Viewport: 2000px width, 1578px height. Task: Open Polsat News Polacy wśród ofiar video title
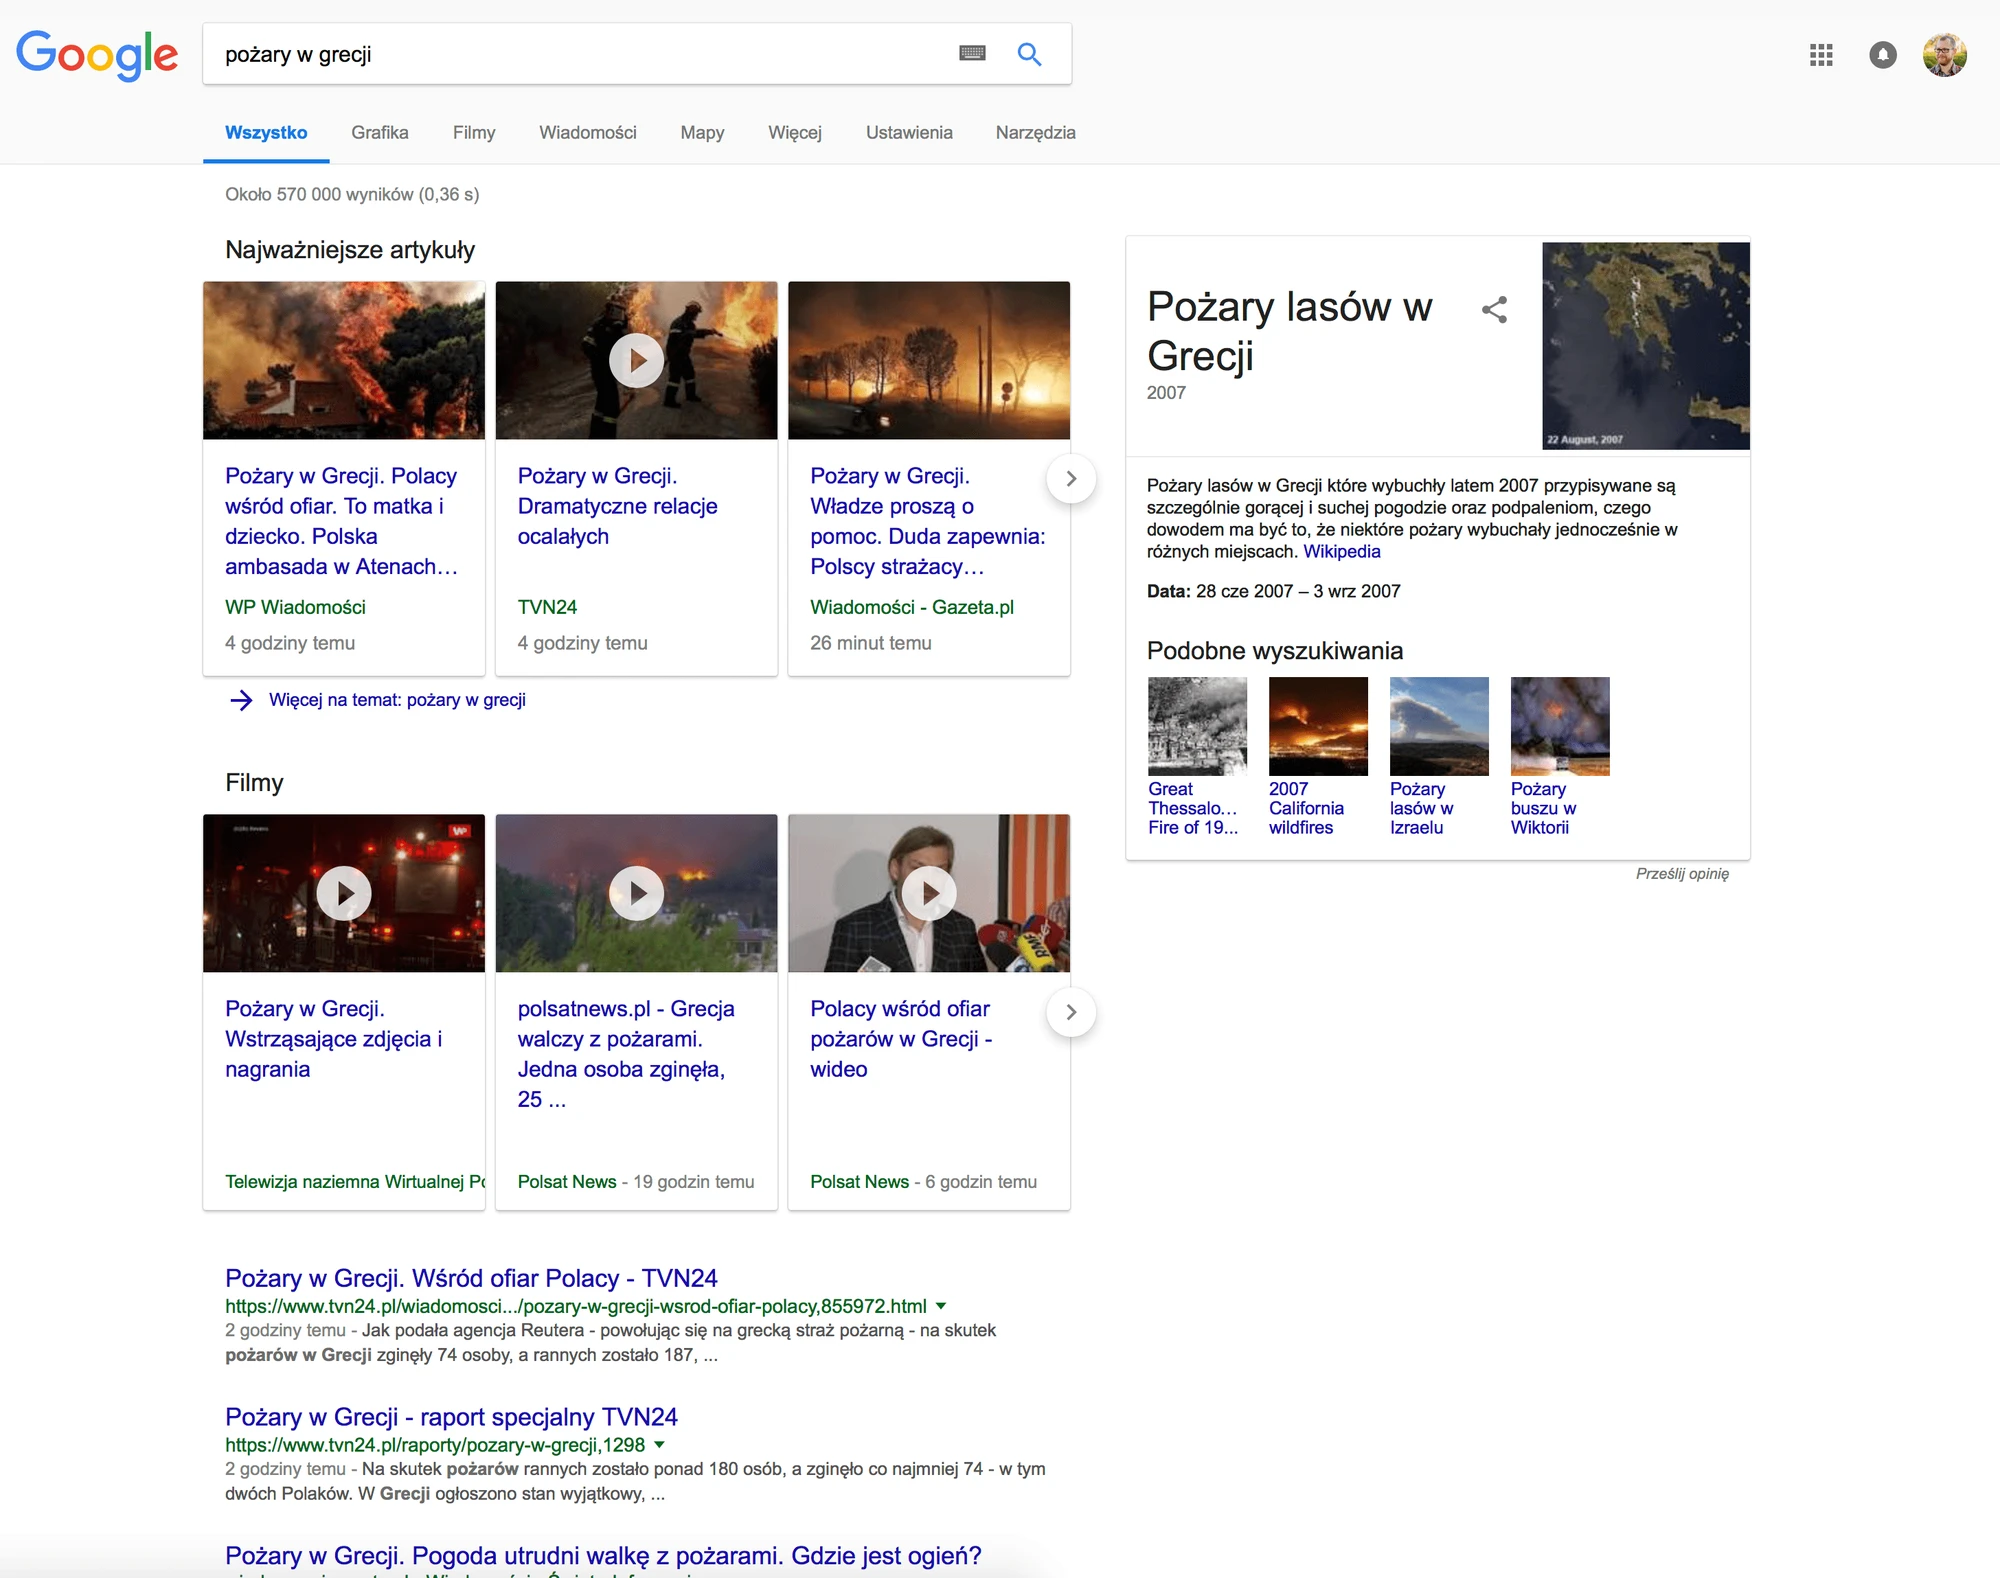coord(901,1039)
